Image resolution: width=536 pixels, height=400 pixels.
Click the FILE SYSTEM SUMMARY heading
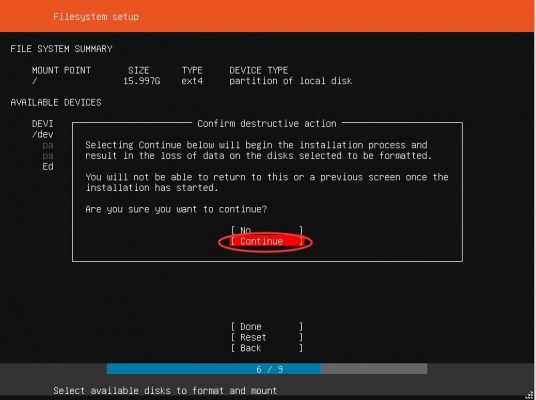(x=61, y=49)
